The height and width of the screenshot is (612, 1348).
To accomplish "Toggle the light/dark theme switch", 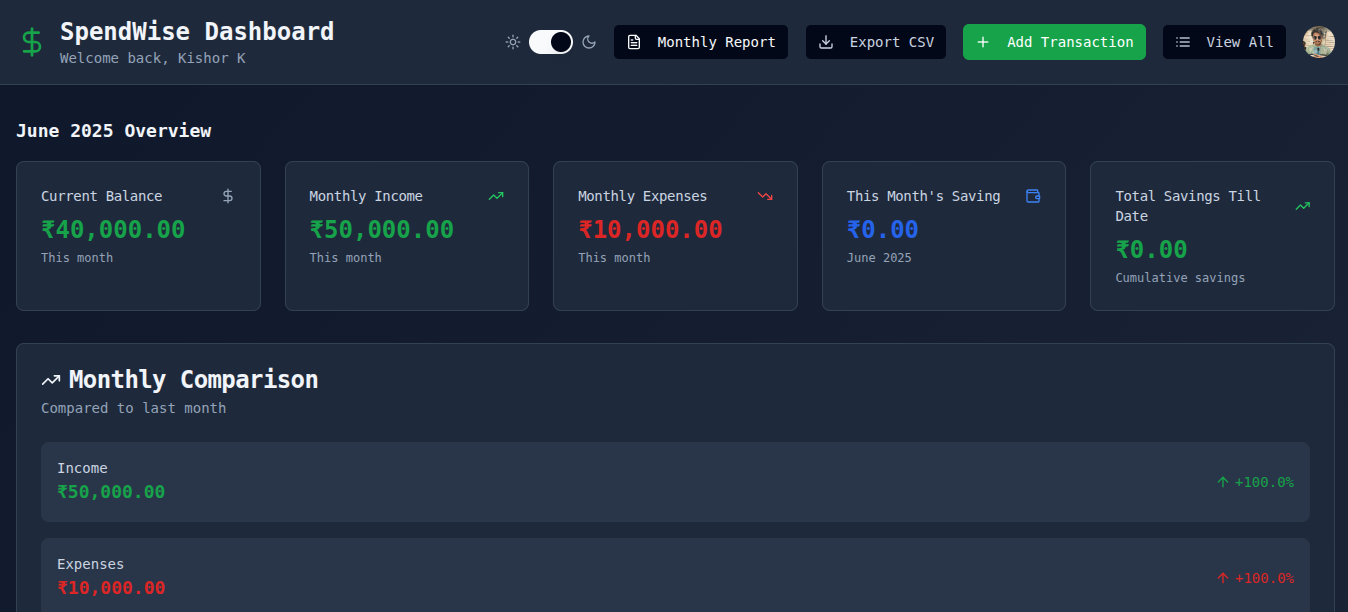I will [x=551, y=42].
